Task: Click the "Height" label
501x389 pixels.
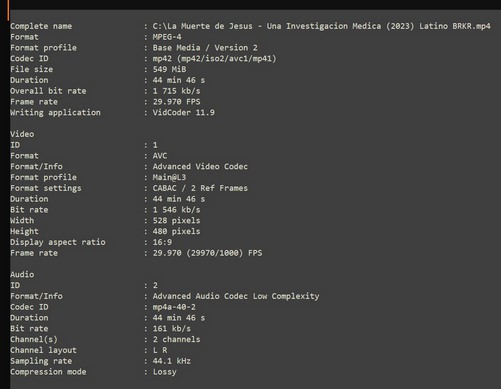Action: pyautogui.click(x=24, y=231)
